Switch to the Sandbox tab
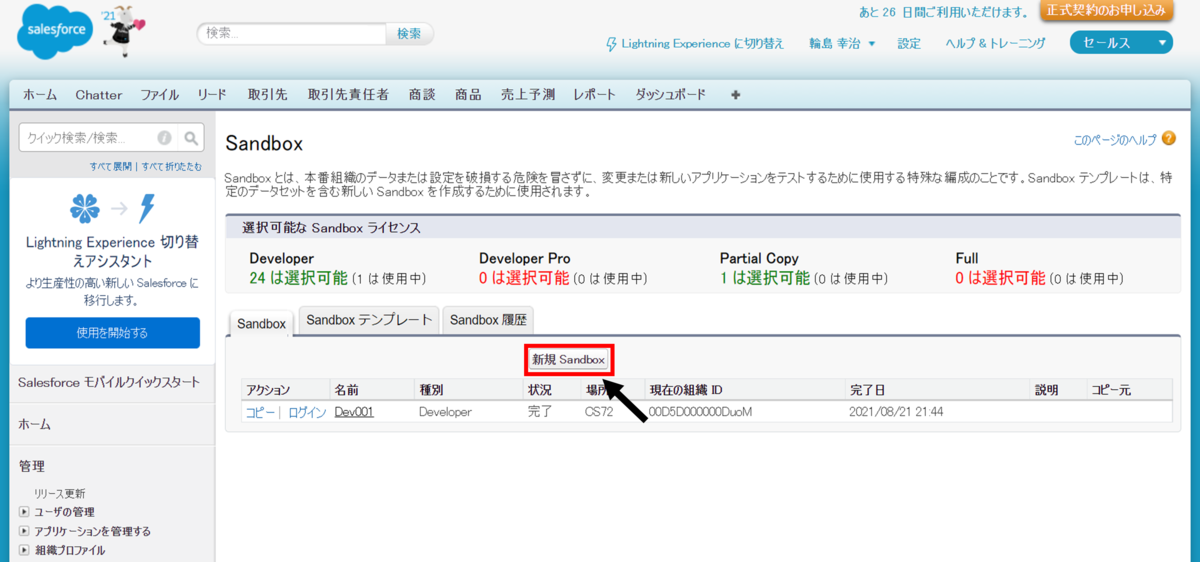The image size is (1200, 562). pos(262,324)
